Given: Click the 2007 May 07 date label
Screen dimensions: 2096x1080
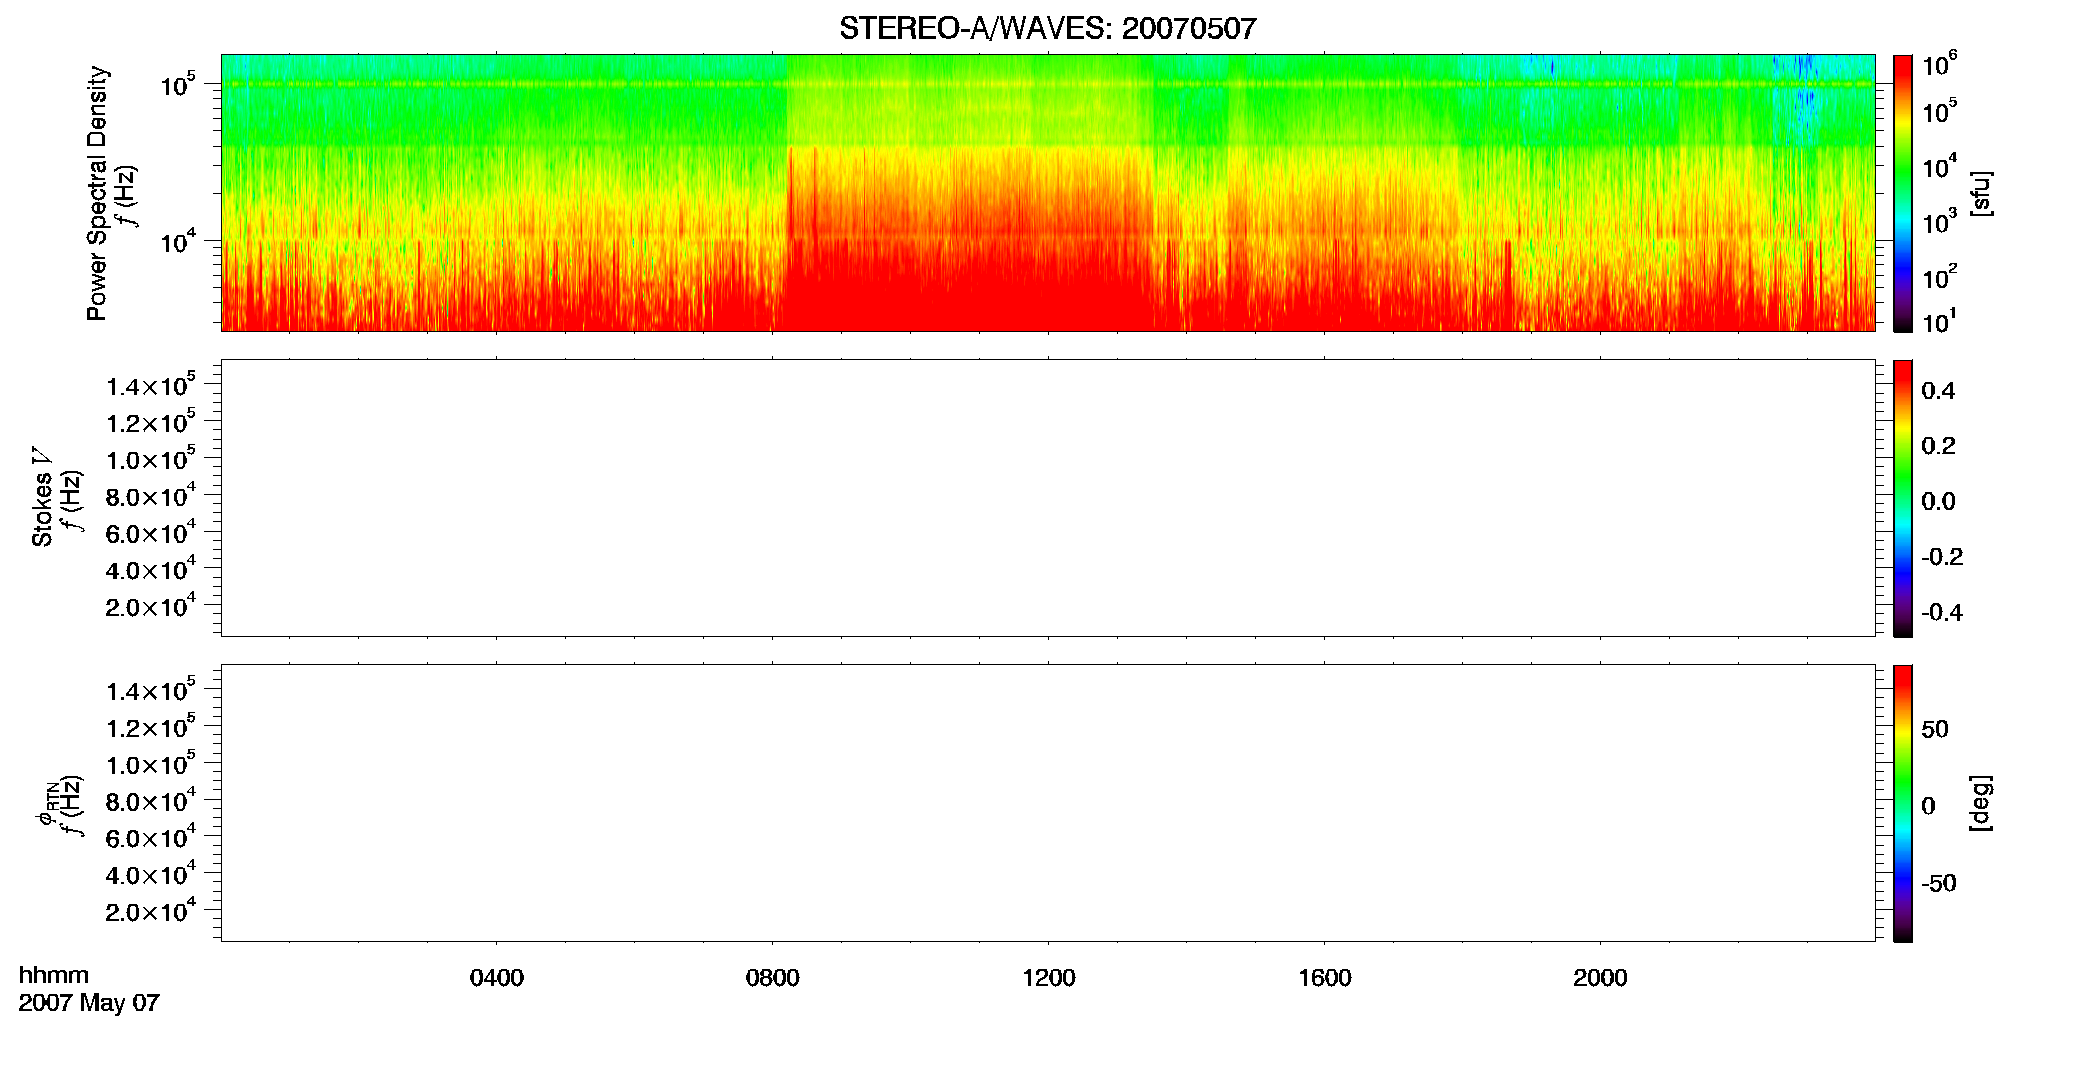Looking at the screenshot, I should tap(89, 1003).
